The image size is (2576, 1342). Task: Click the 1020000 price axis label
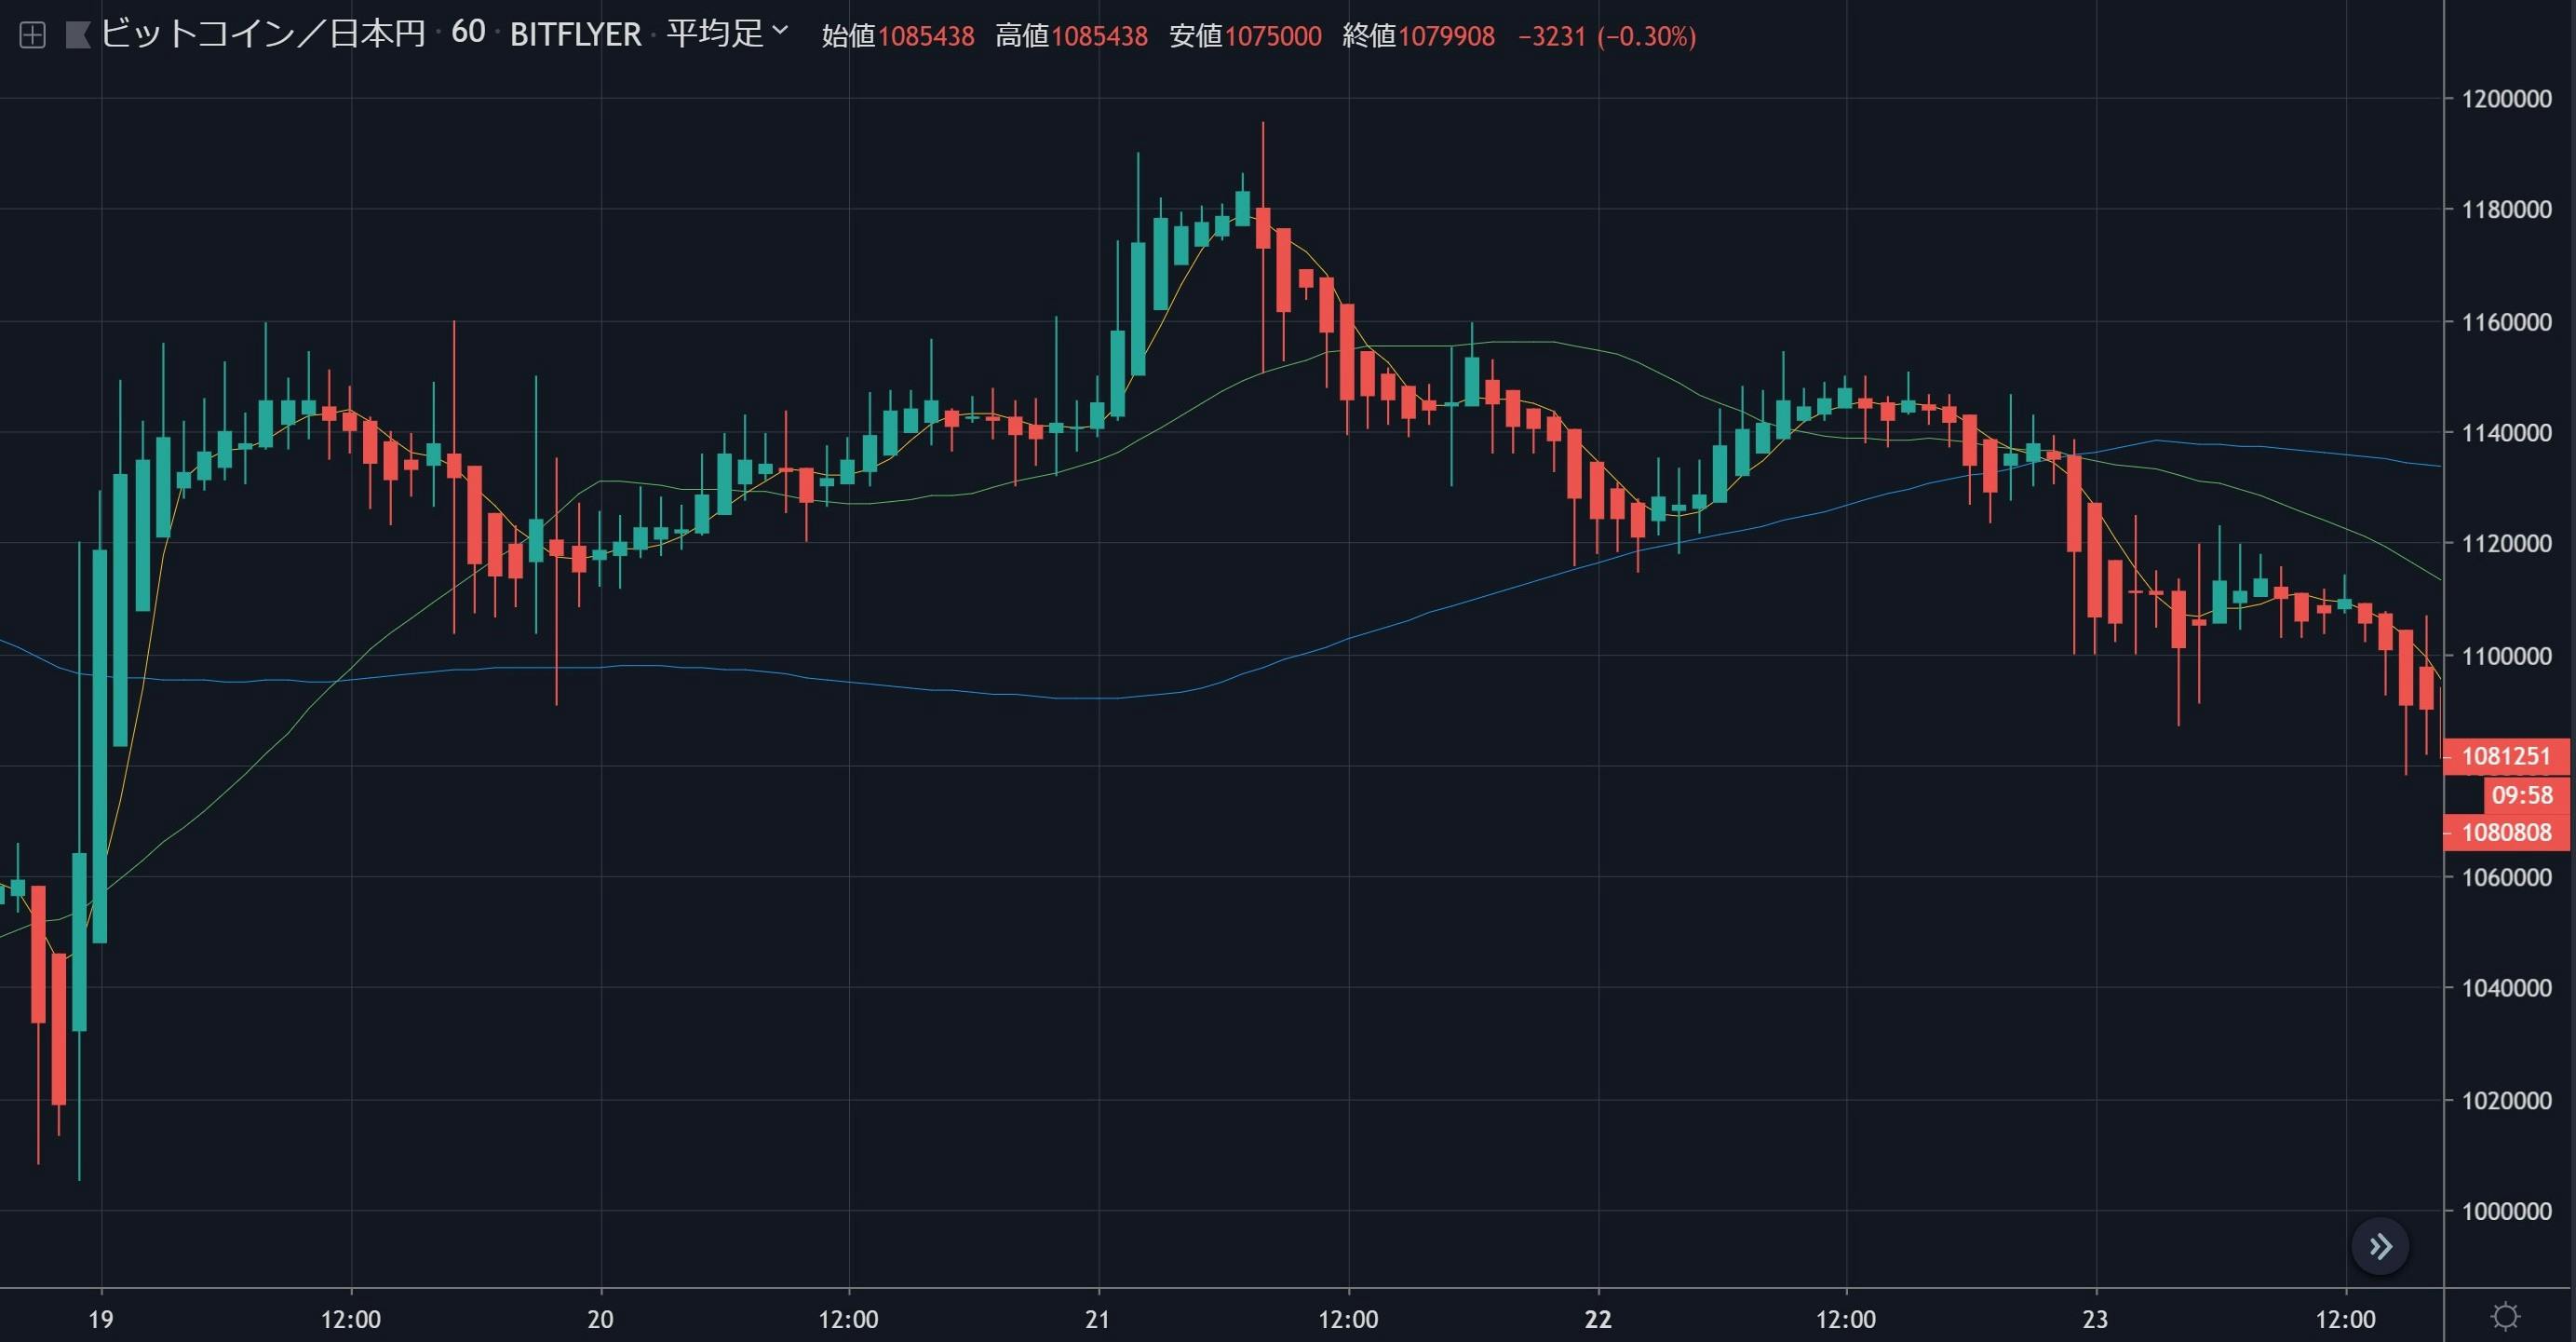click(x=2506, y=1101)
